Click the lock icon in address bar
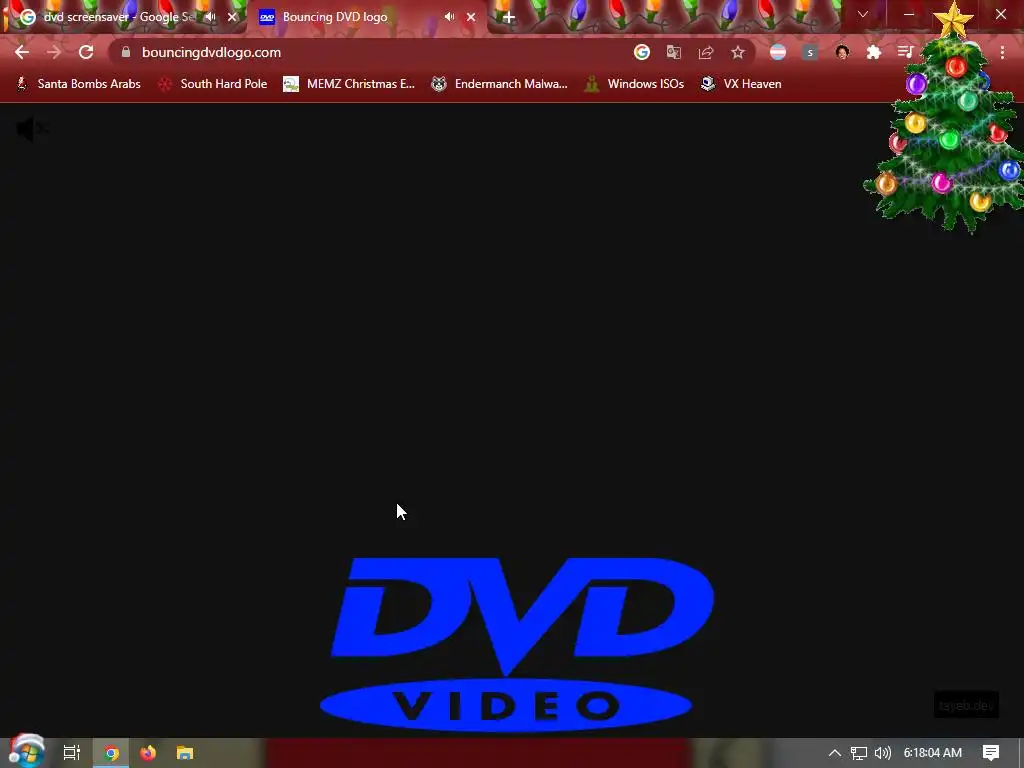1024x768 pixels. pyautogui.click(x=126, y=52)
